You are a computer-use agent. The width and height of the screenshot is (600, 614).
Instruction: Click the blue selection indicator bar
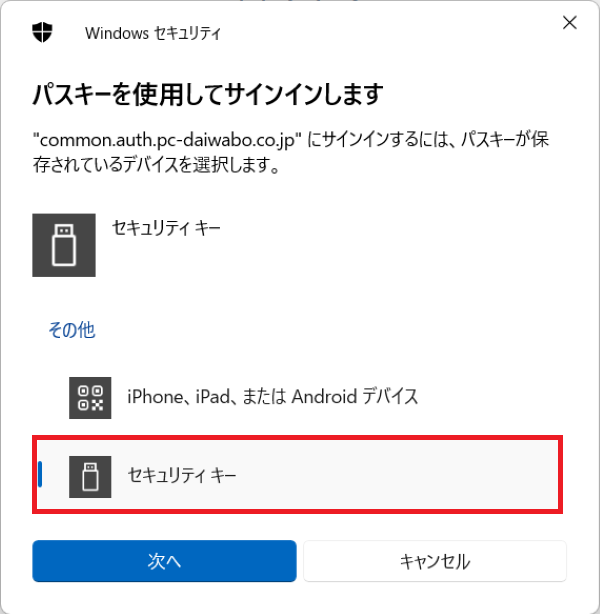[40, 474]
